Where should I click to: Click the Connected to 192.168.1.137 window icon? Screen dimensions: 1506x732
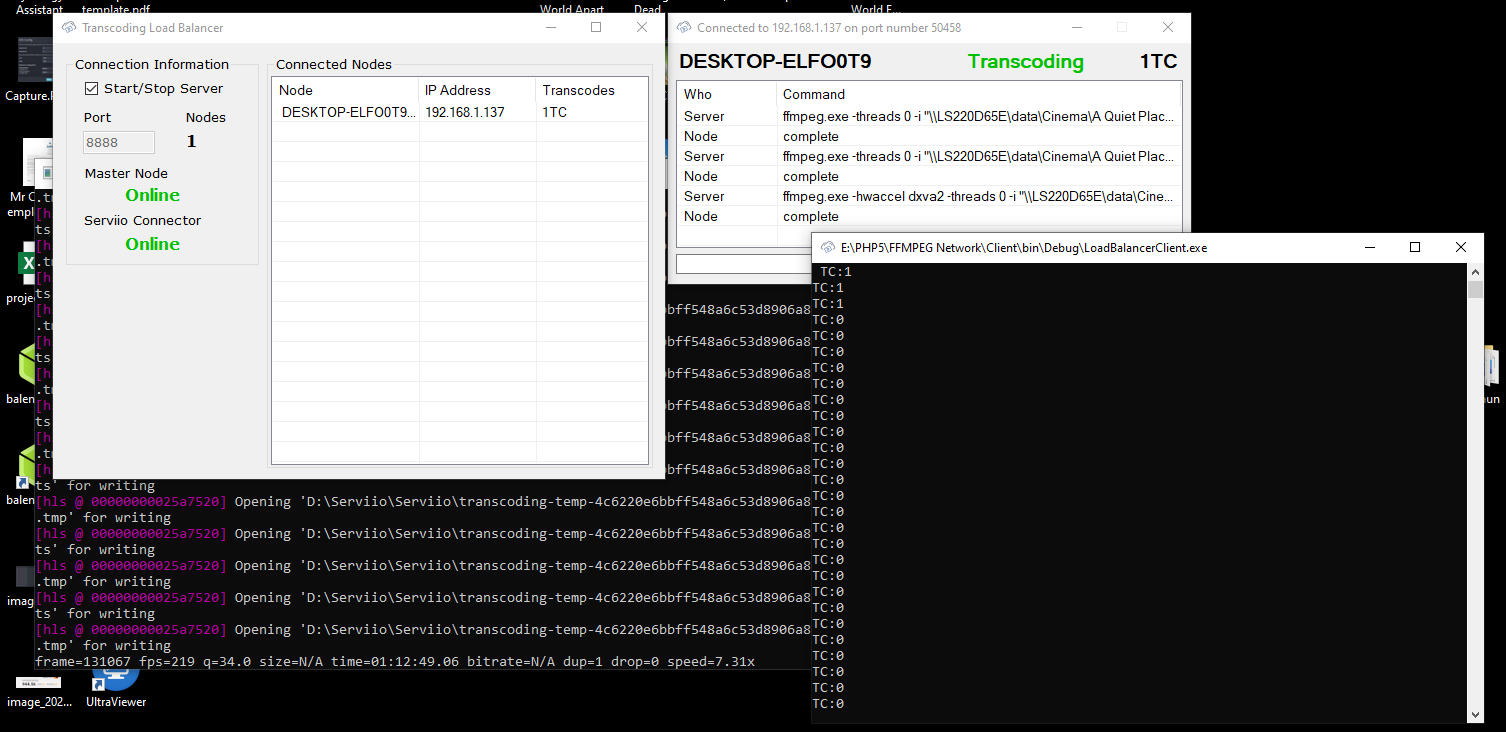click(684, 28)
